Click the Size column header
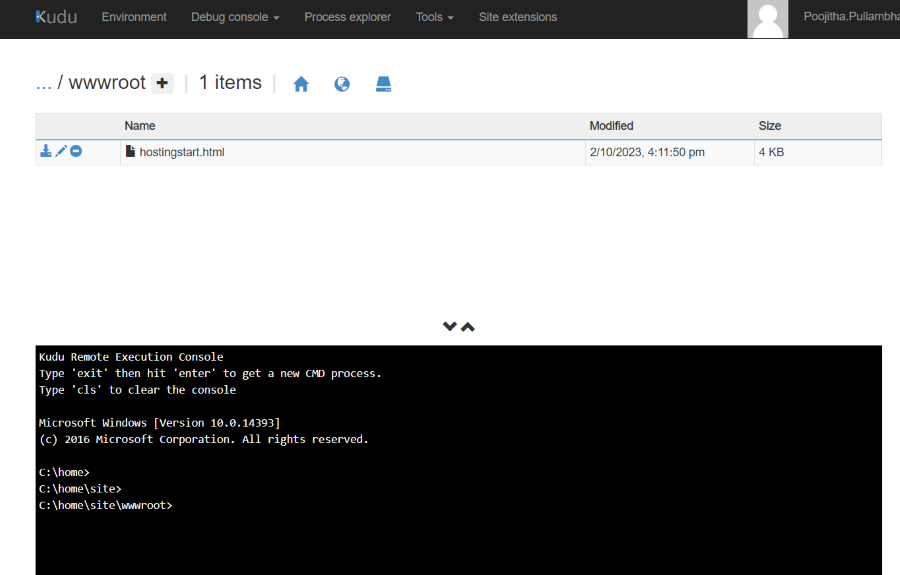Viewport: 900px width, 575px height. (770, 126)
